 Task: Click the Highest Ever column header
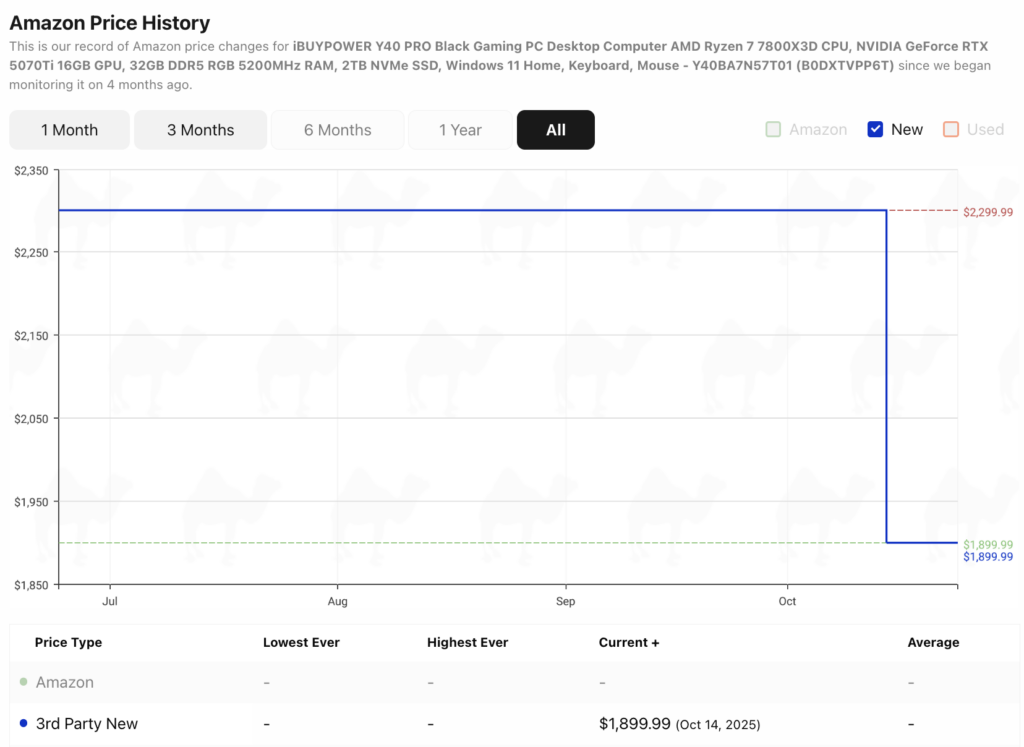point(467,642)
